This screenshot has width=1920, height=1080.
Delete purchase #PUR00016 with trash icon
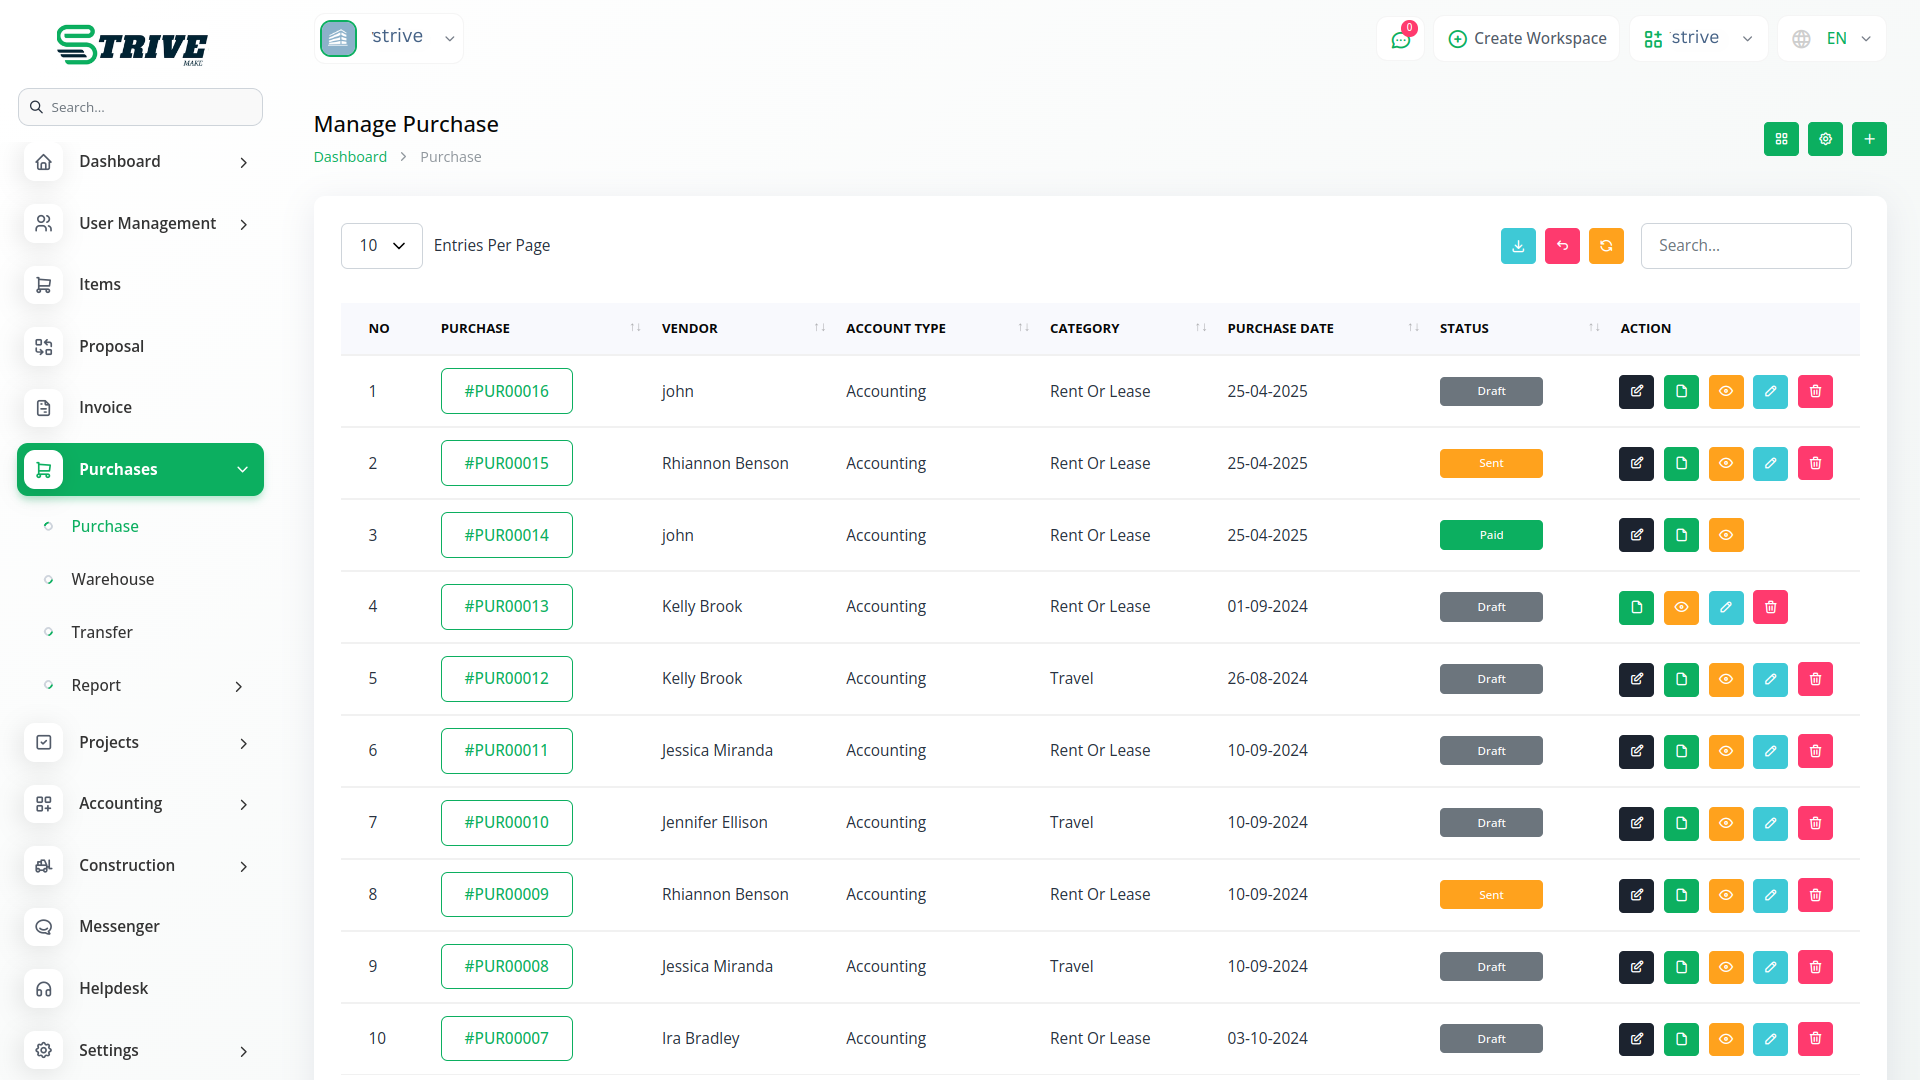[1814, 391]
